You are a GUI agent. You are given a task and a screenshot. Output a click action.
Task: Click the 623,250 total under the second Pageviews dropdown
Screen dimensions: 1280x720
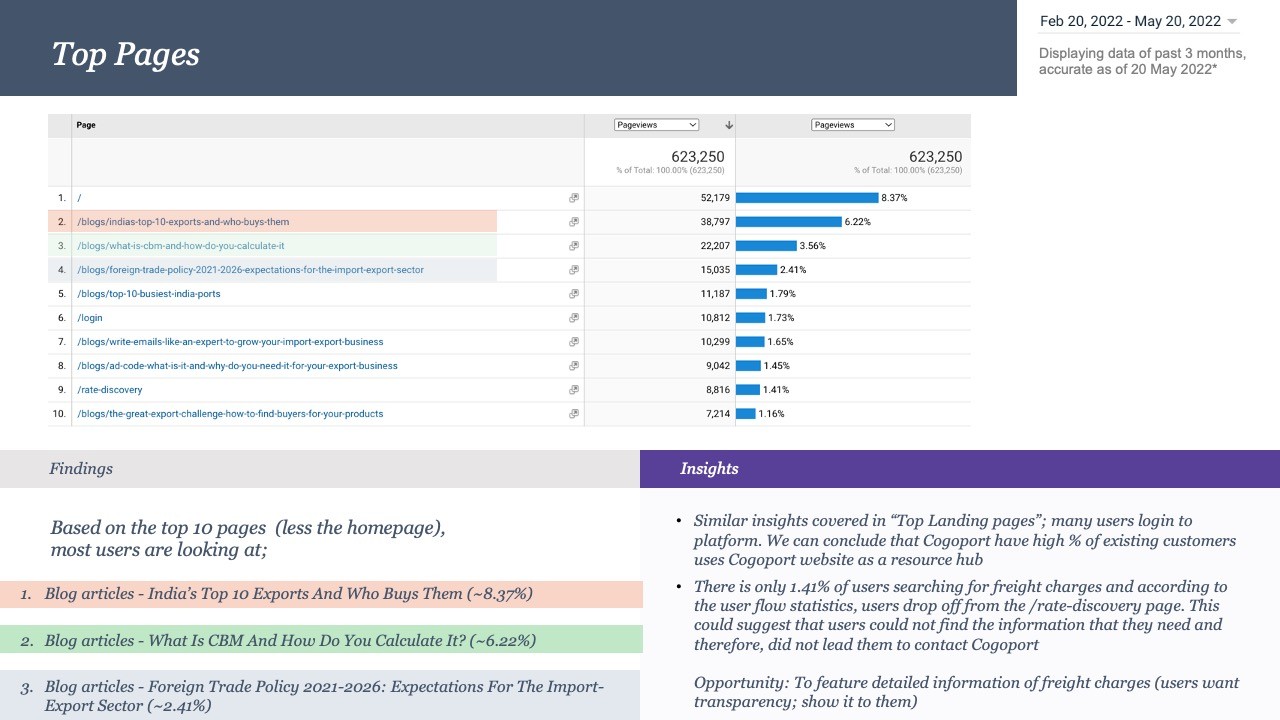[x=935, y=157]
